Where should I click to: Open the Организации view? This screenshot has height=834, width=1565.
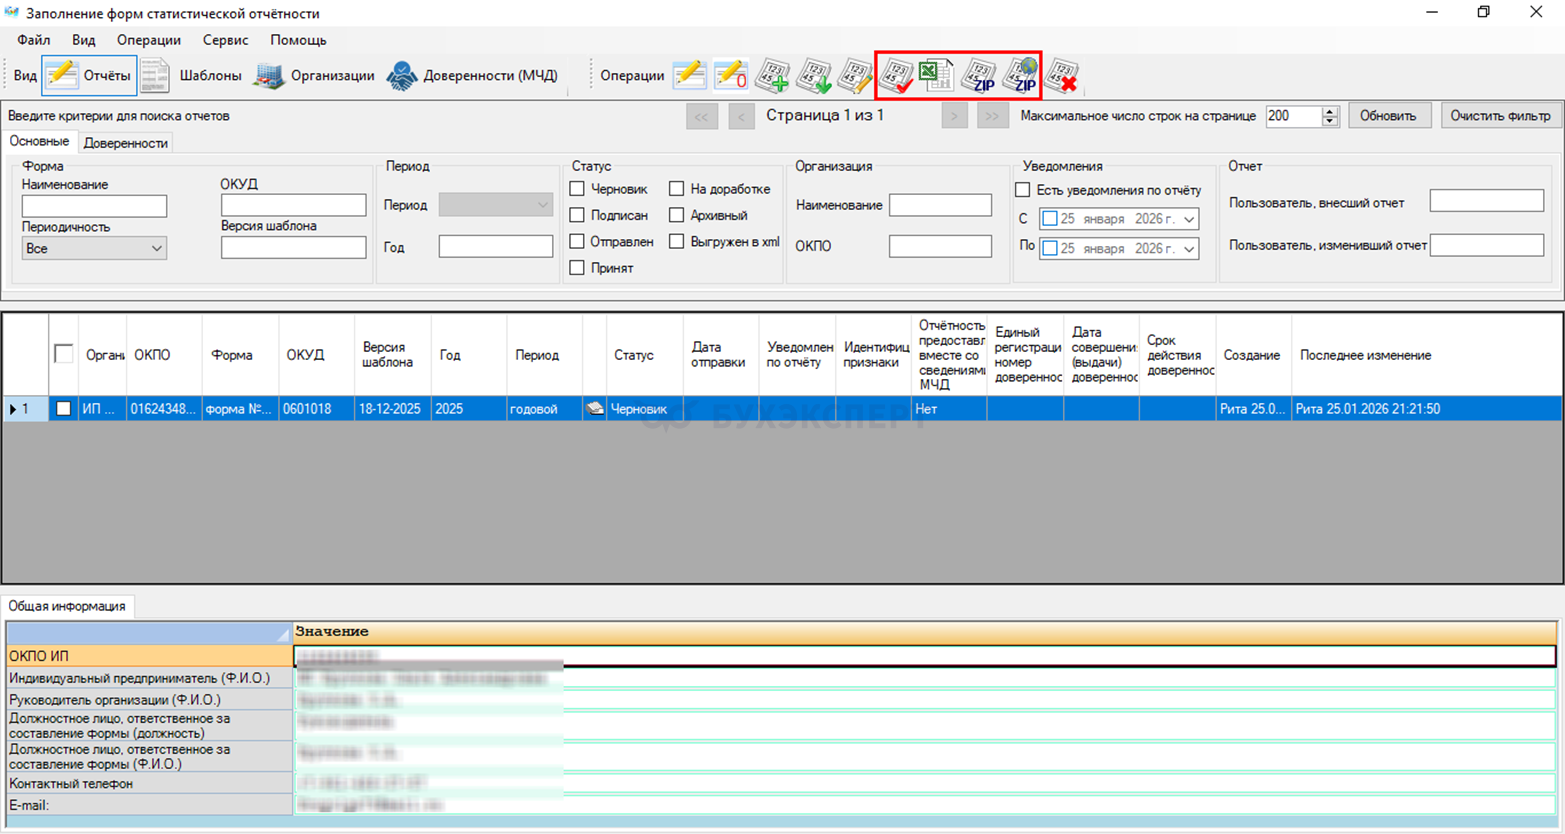click(x=314, y=76)
